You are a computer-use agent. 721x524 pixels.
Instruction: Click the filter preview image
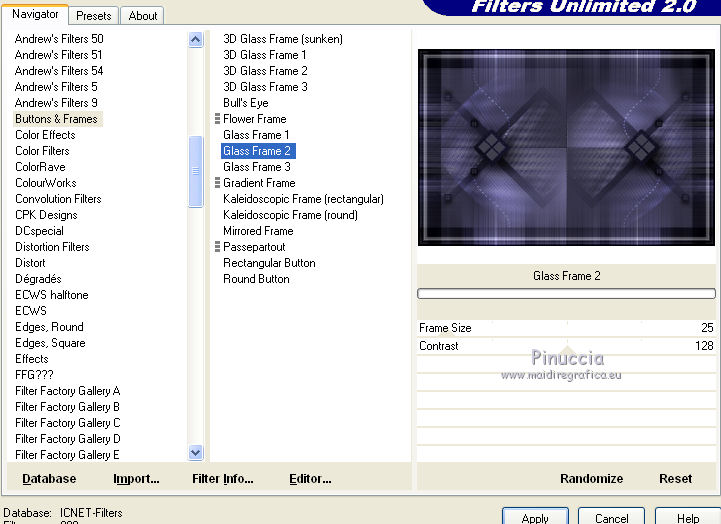566,148
